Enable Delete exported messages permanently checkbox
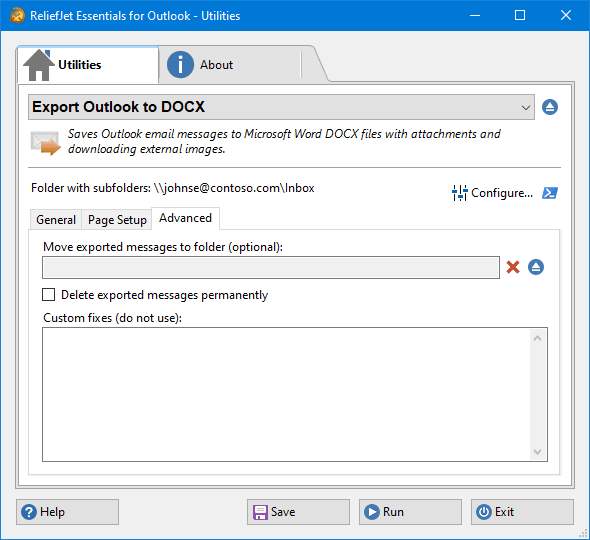590x540 pixels. coord(49,295)
